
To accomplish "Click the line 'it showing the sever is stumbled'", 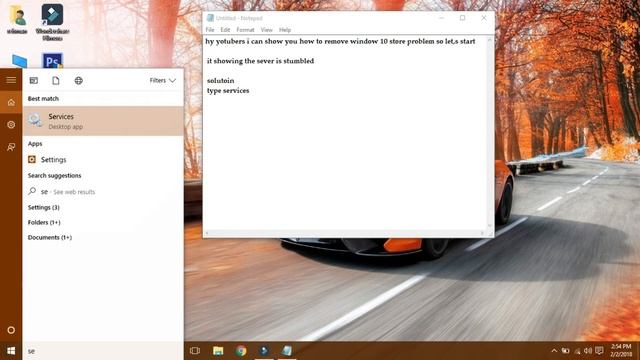I will click(x=260, y=61).
